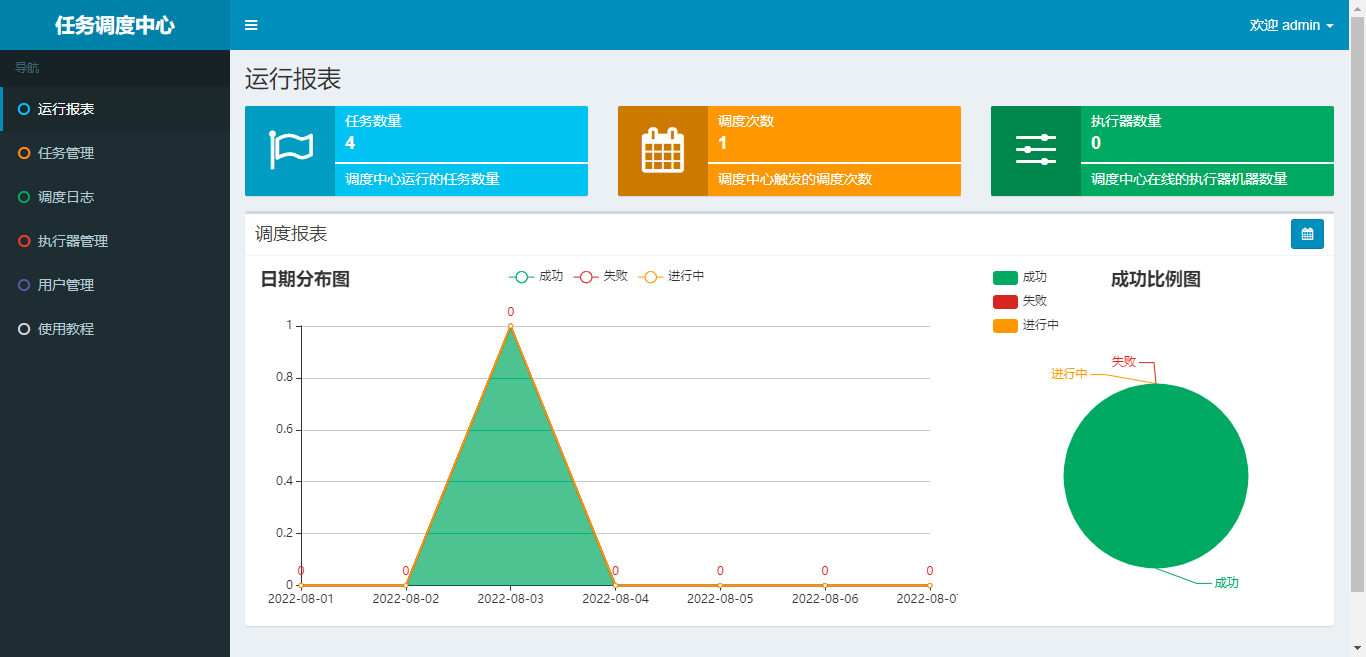Open the date range picker in 调度报表 panel
The height and width of the screenshot is (657, 1366).
coord(1307,233)
